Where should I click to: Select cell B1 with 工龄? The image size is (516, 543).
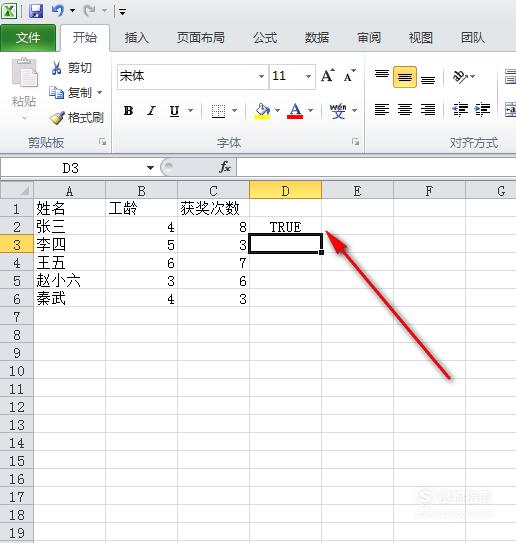[141, 208]
